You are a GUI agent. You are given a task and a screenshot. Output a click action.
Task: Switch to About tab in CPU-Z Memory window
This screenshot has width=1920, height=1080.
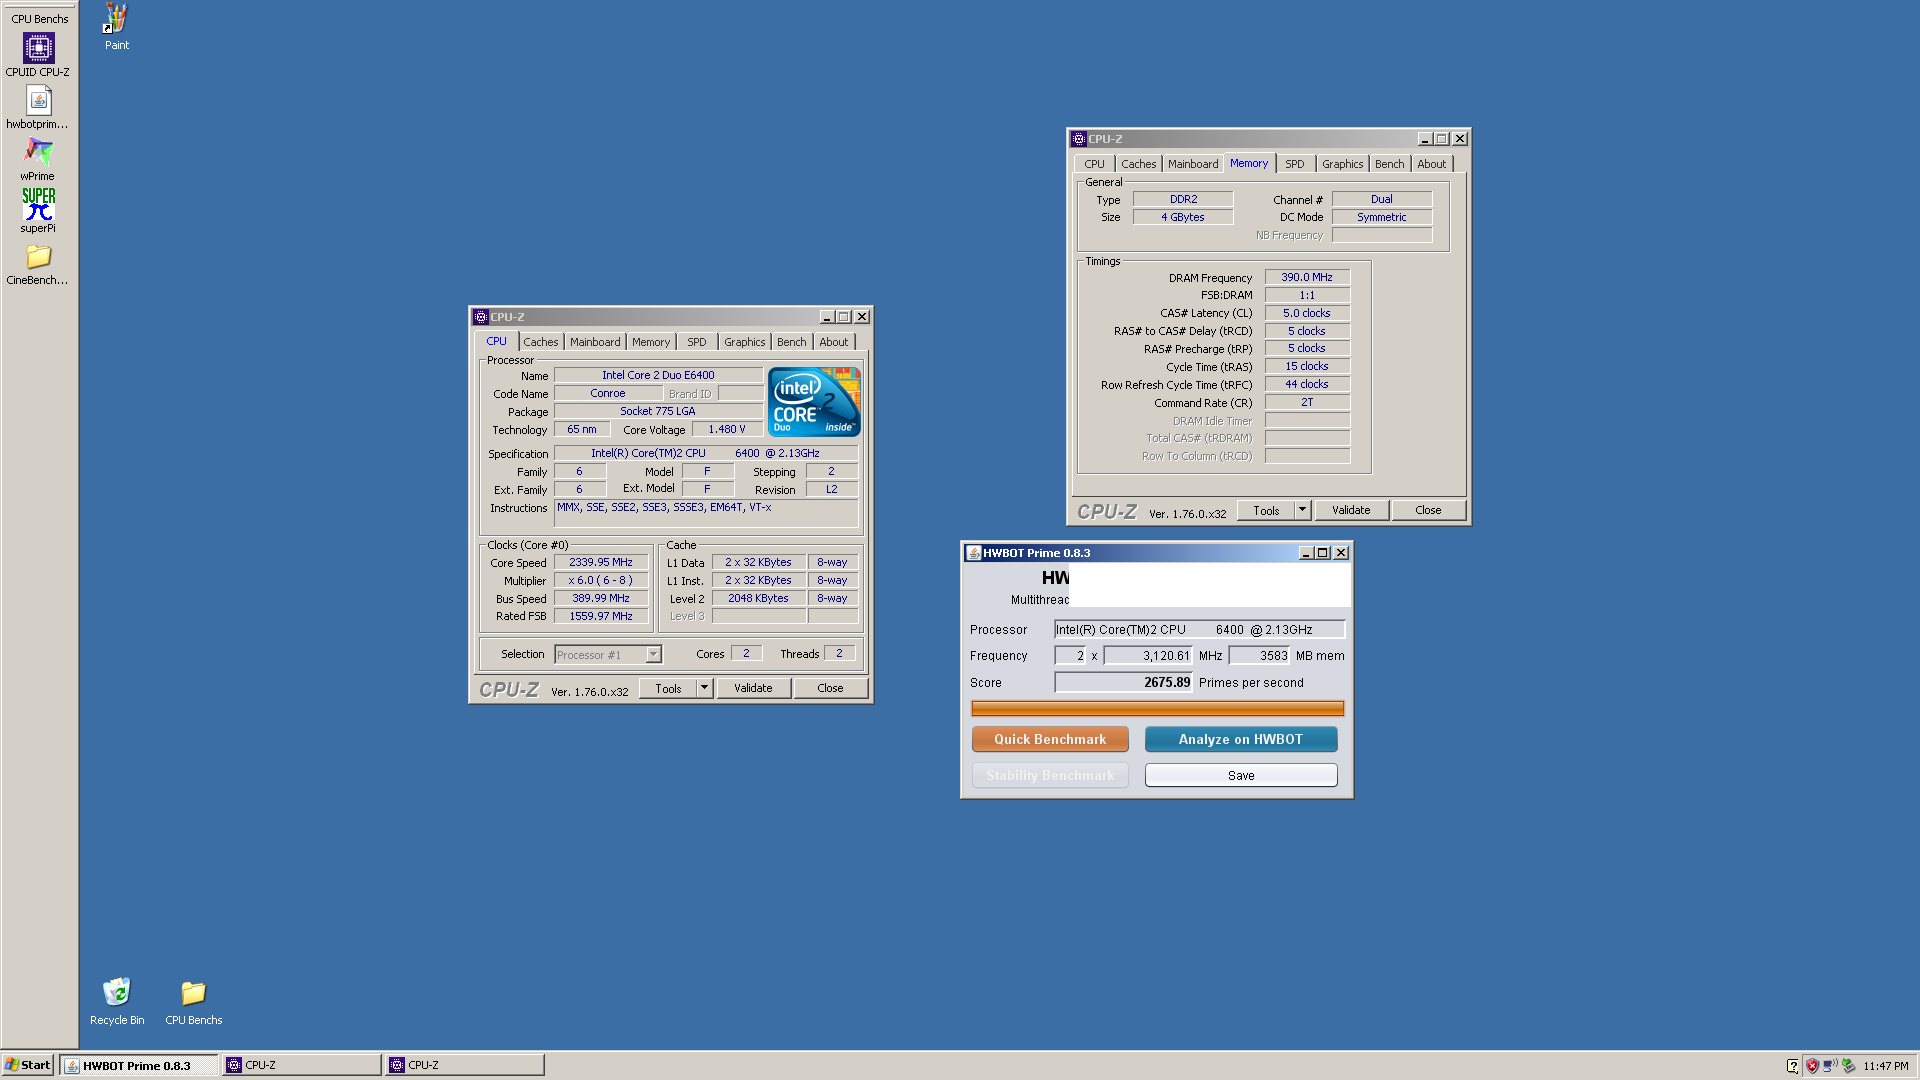[1432, 164]
